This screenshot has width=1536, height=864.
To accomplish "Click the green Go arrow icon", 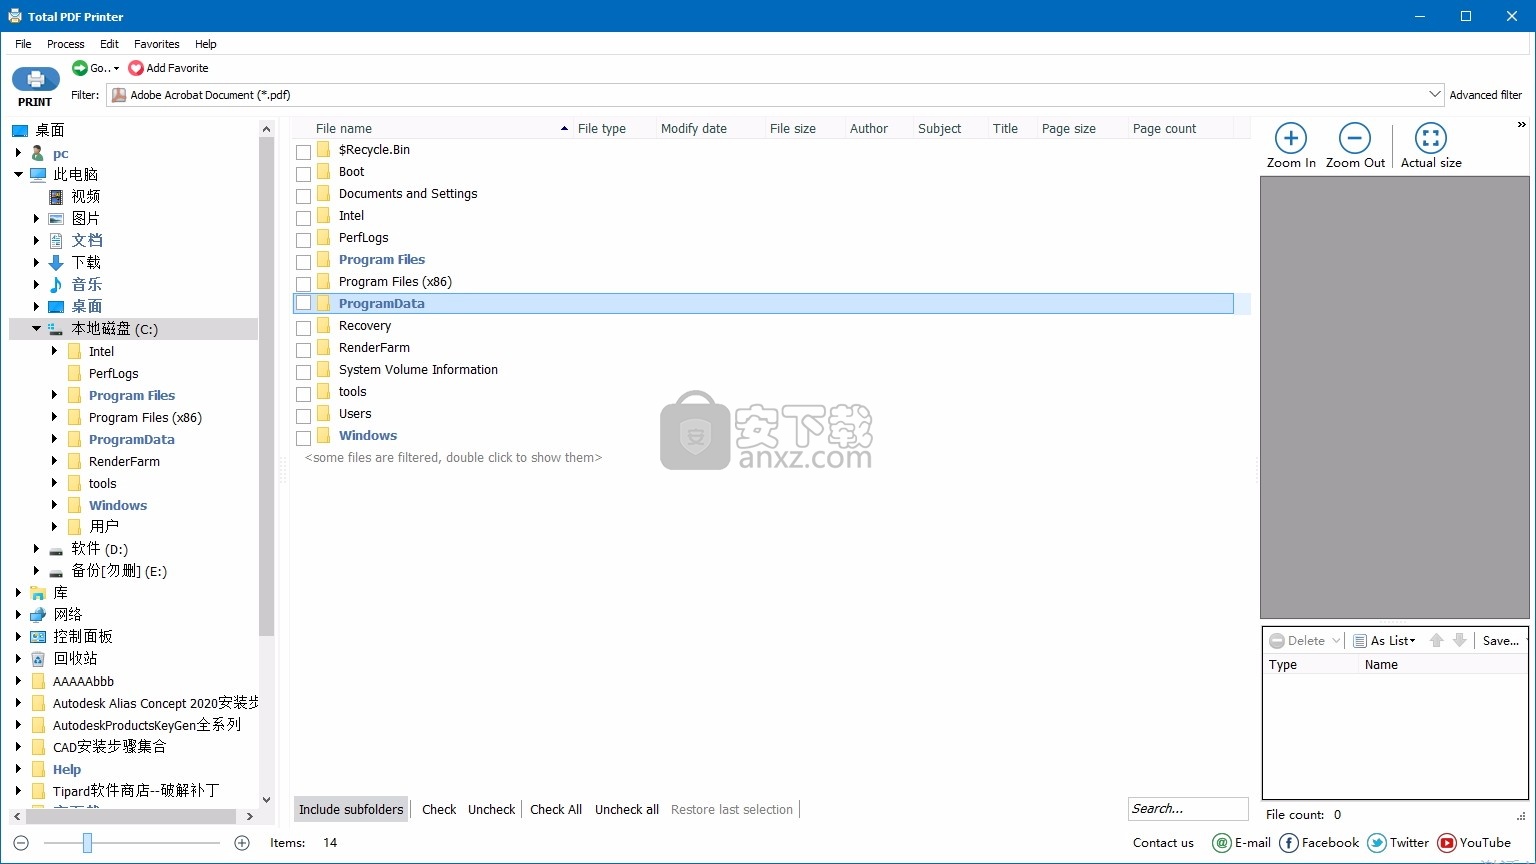I will pyautogui.click(x=80, y=68).
